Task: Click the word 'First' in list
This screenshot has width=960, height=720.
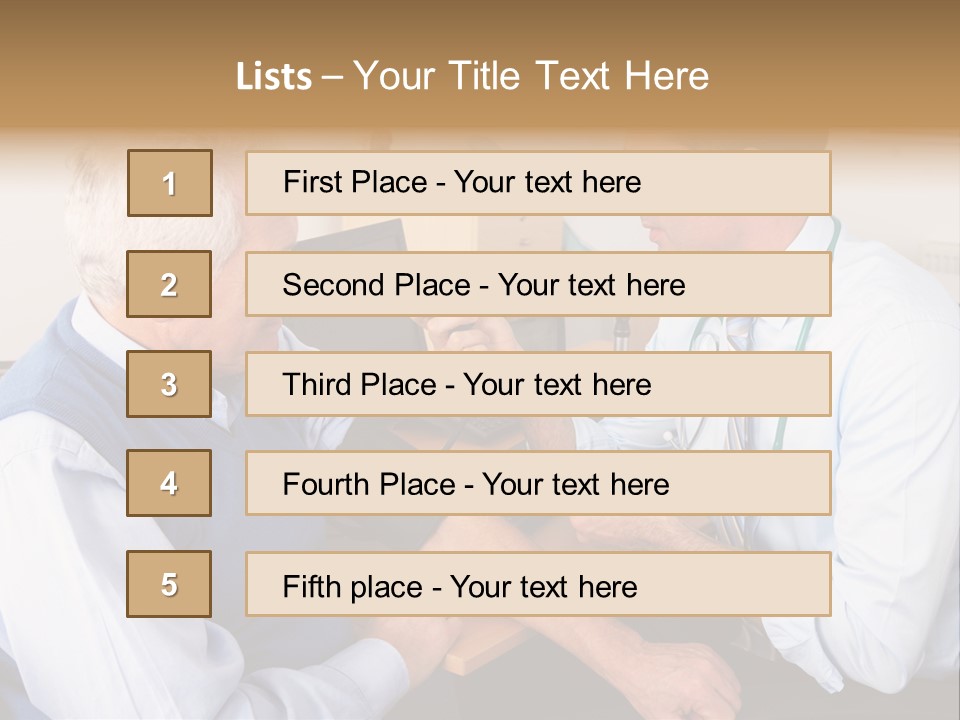Action: (313, 182)
